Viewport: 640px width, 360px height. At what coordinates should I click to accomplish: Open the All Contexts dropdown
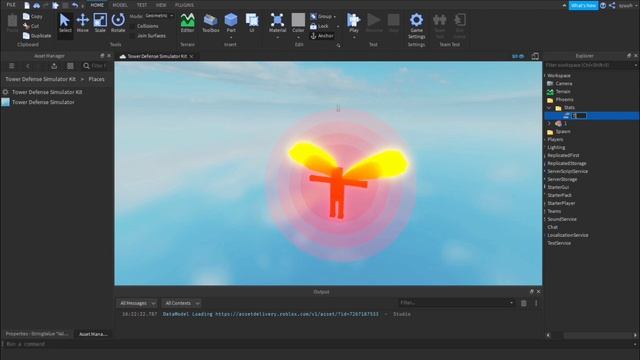182,303
